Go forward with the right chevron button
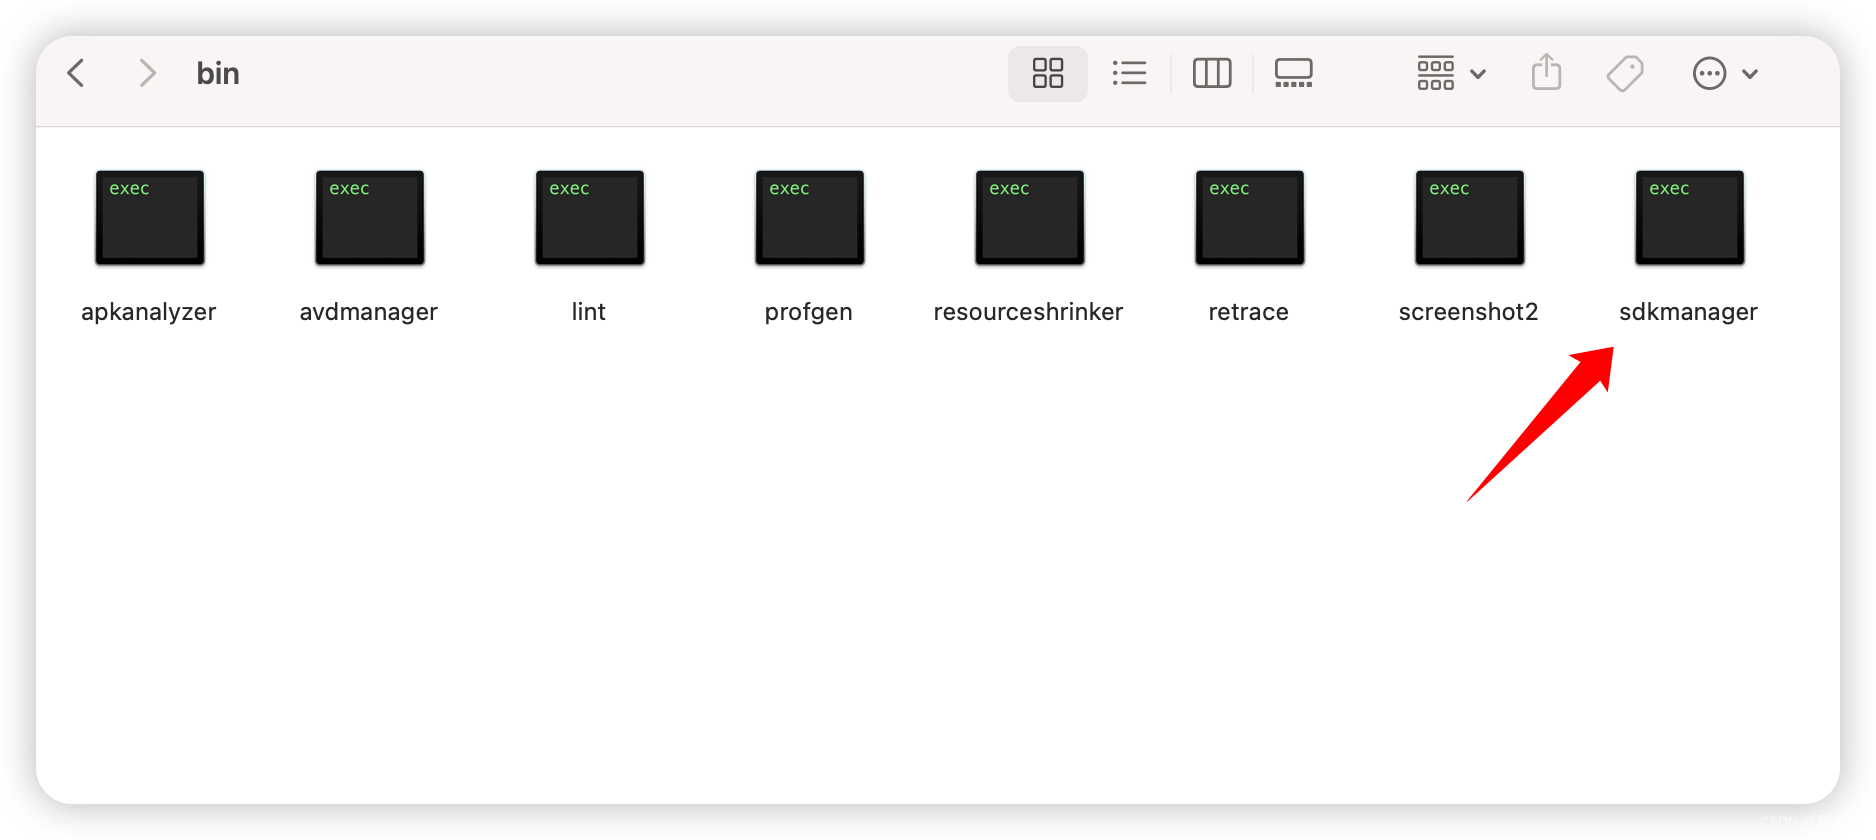Image resolution: width=1876 pixels, height=840 pixels. click(x=147, y=73)
